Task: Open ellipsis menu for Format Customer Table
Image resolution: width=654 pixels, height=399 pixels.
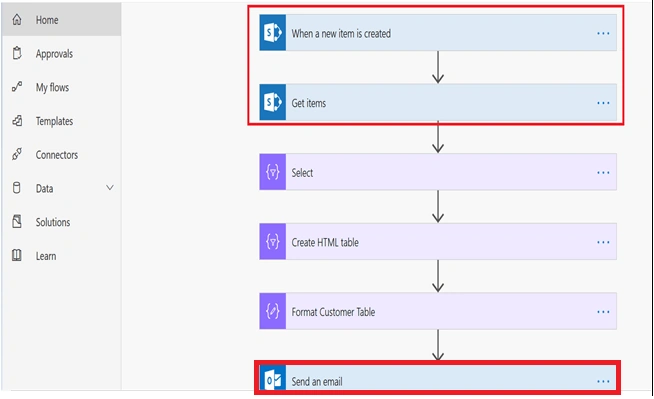Action: [x=603, y=311]
